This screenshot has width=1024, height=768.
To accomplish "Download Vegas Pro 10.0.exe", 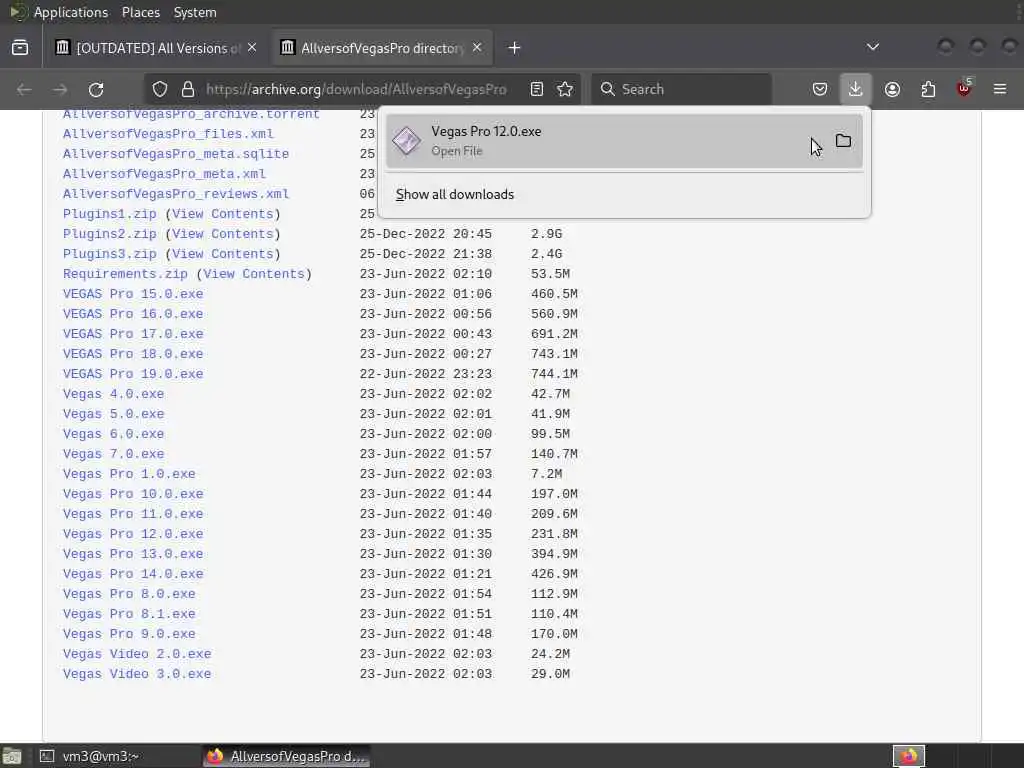I will coord(133,494).
